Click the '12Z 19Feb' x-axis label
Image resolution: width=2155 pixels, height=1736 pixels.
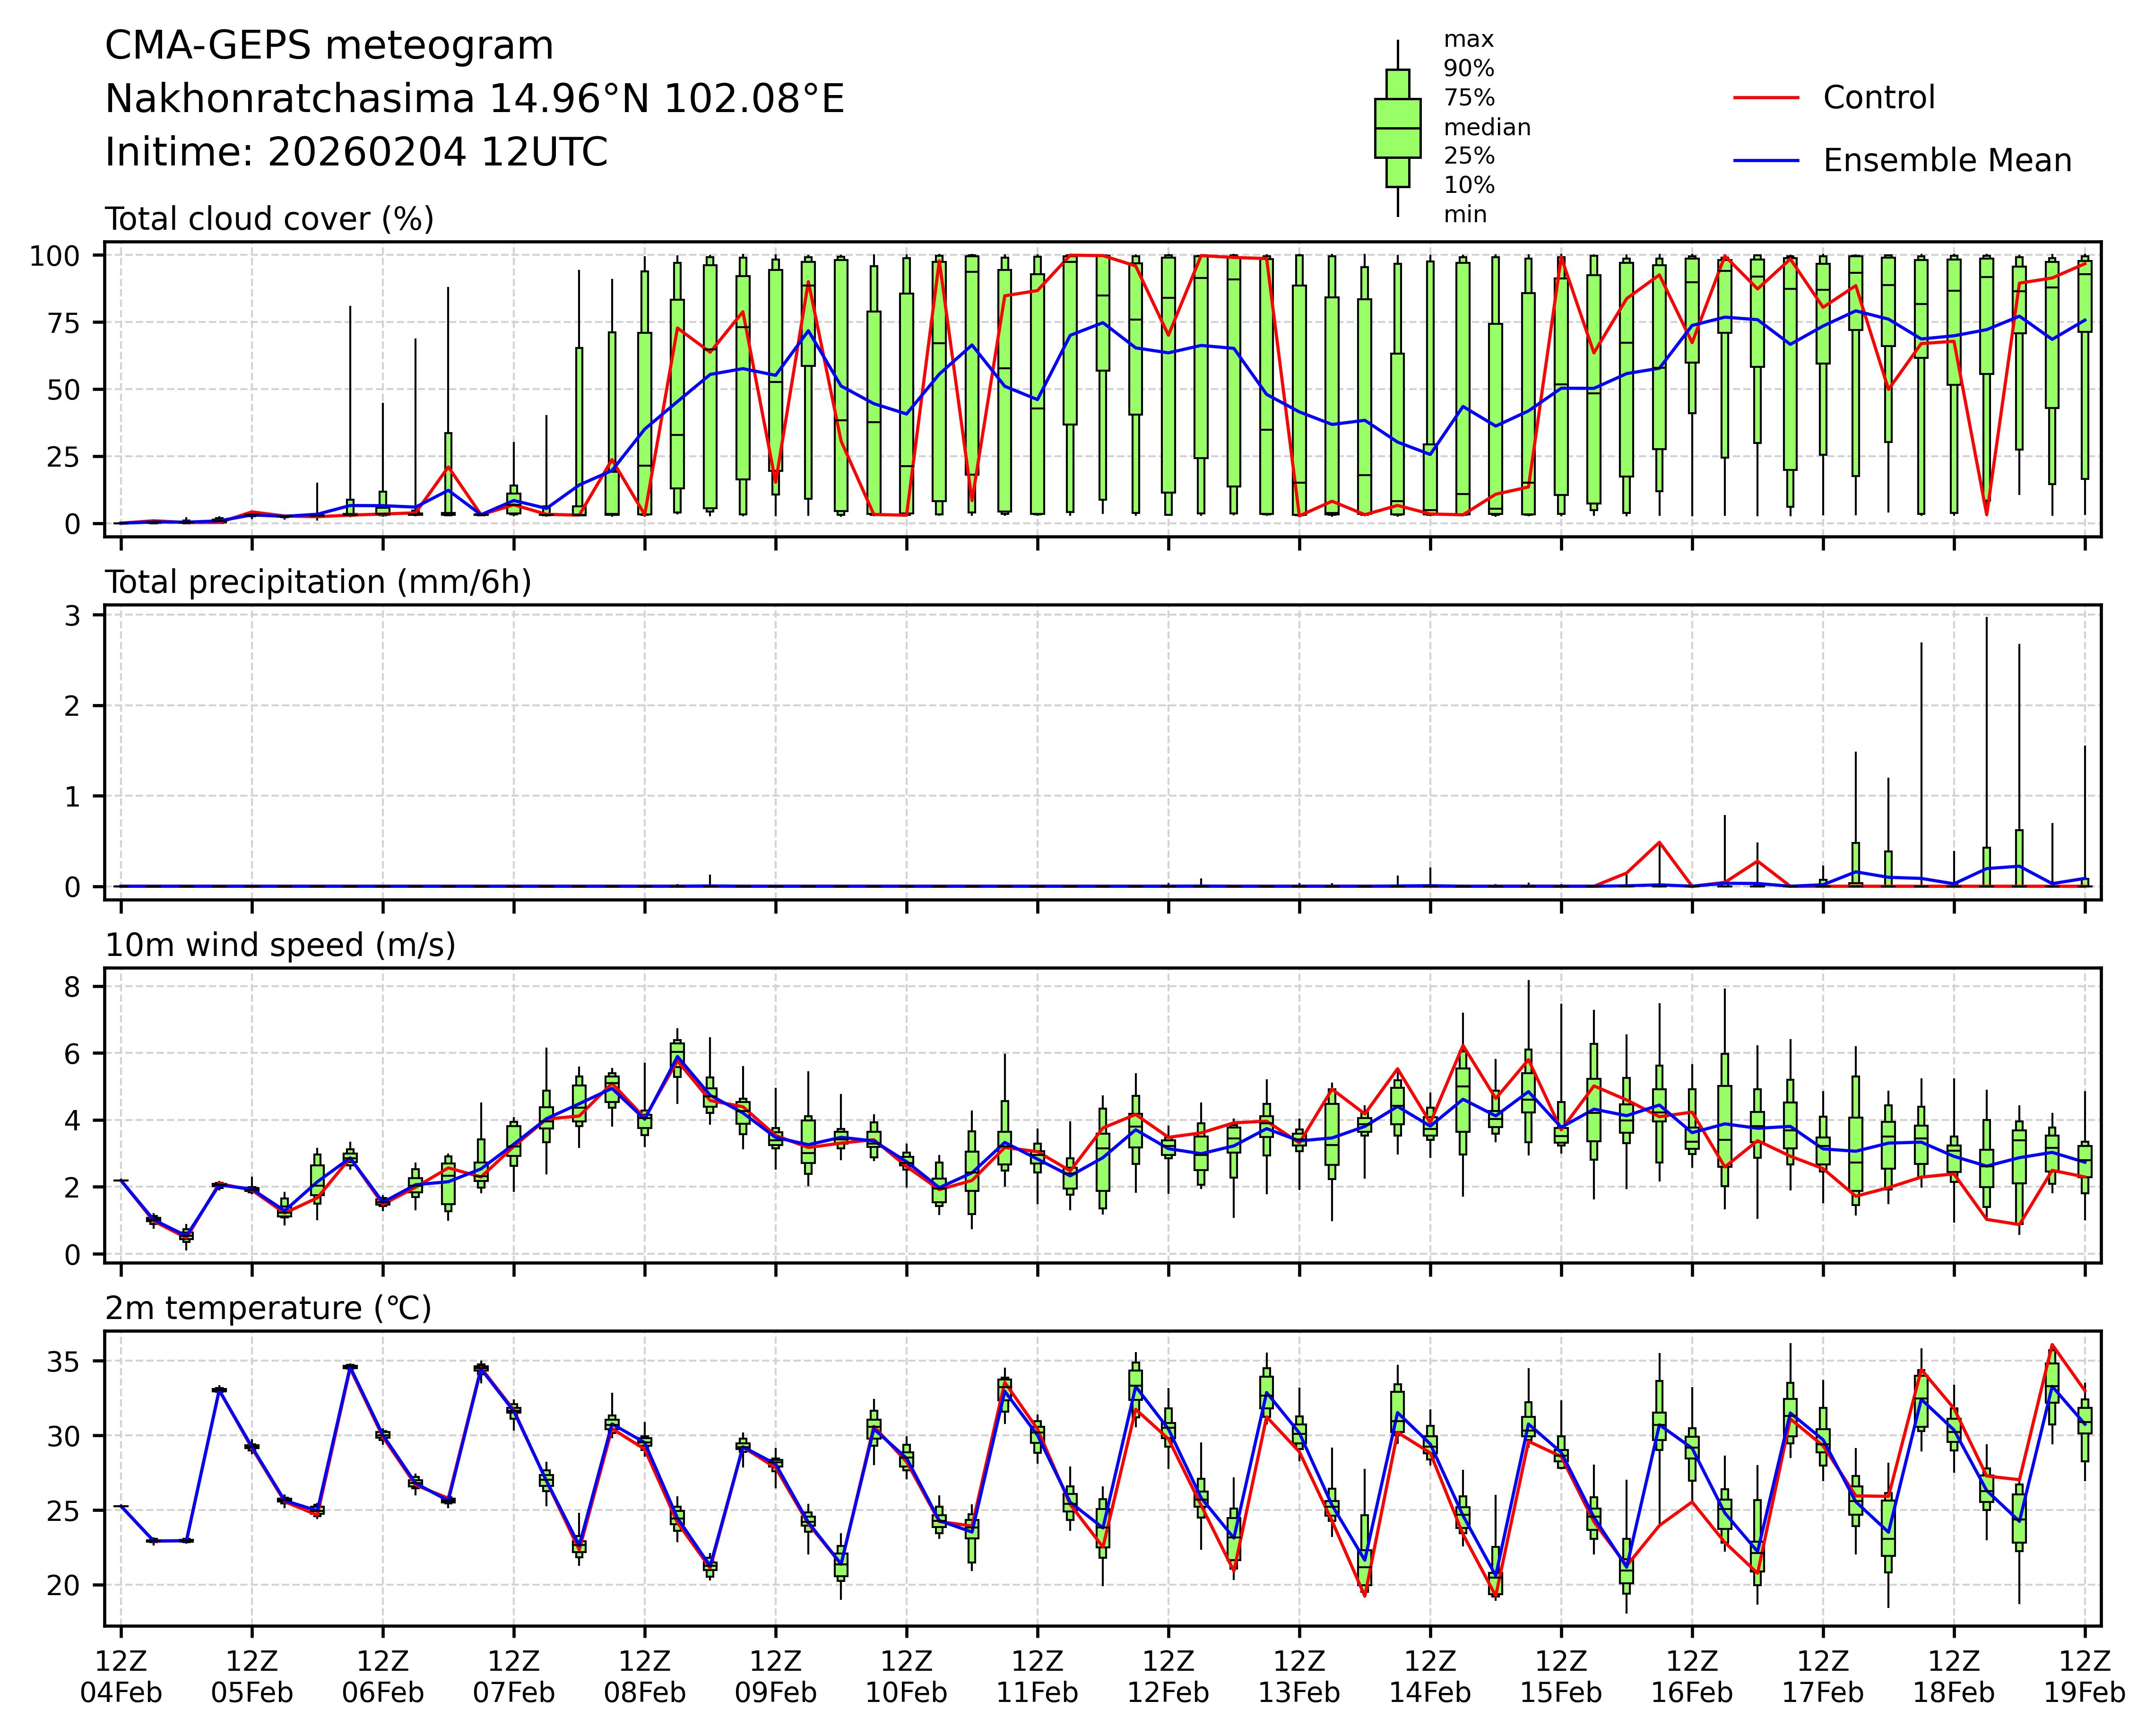point(2084,1677)
